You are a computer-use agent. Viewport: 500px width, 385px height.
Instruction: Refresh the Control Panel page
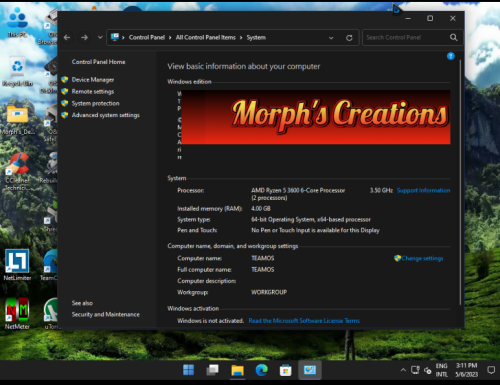click(x=349, y=38)
